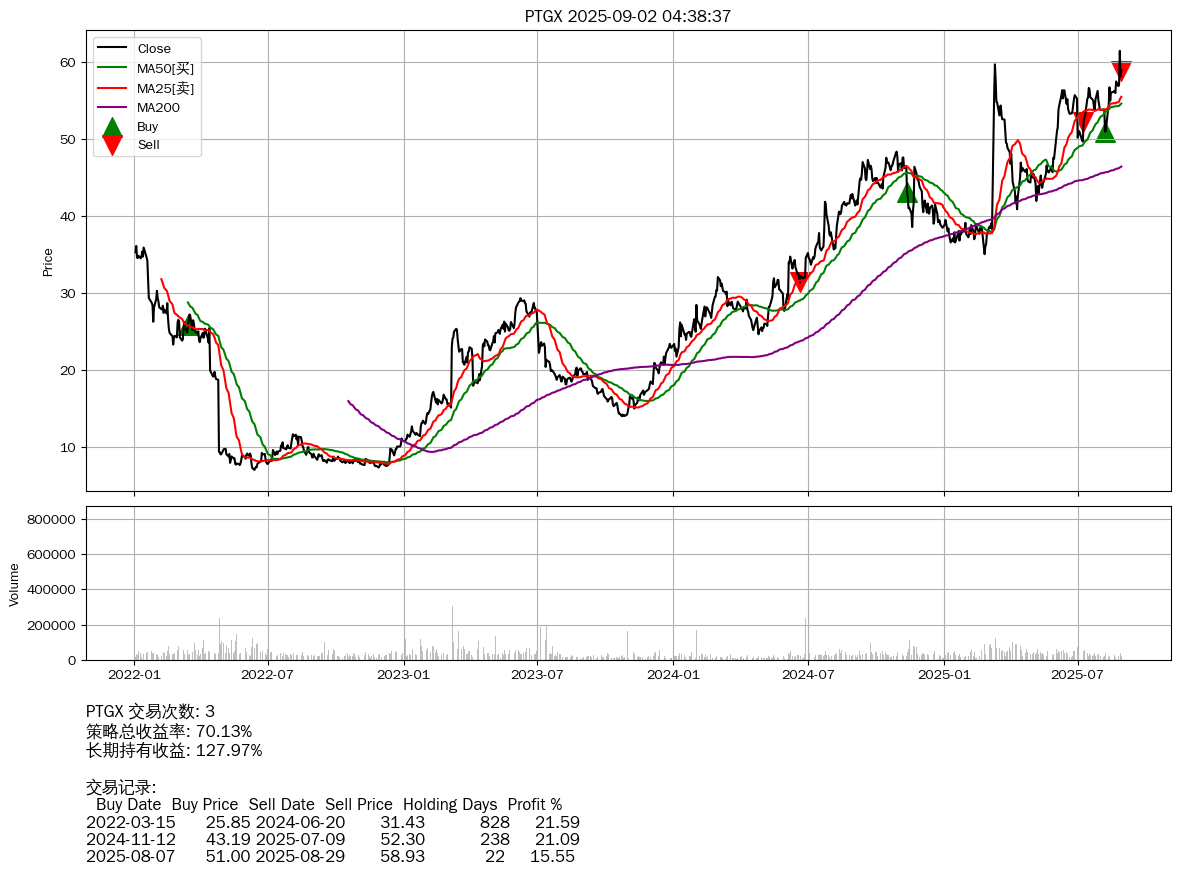Click the red Sell triangle icon in legend
This screenshot has height=875, width=1180.
click(112, 145)
